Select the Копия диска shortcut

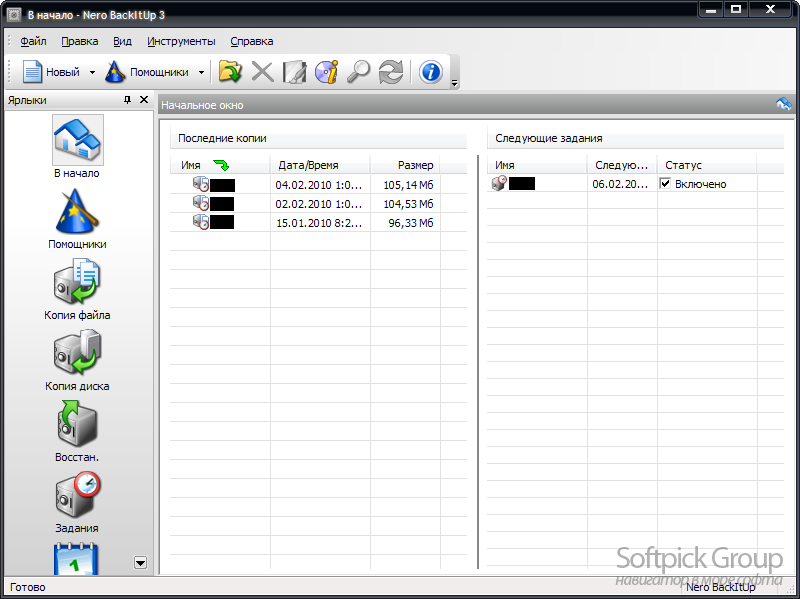pos(77,361)
